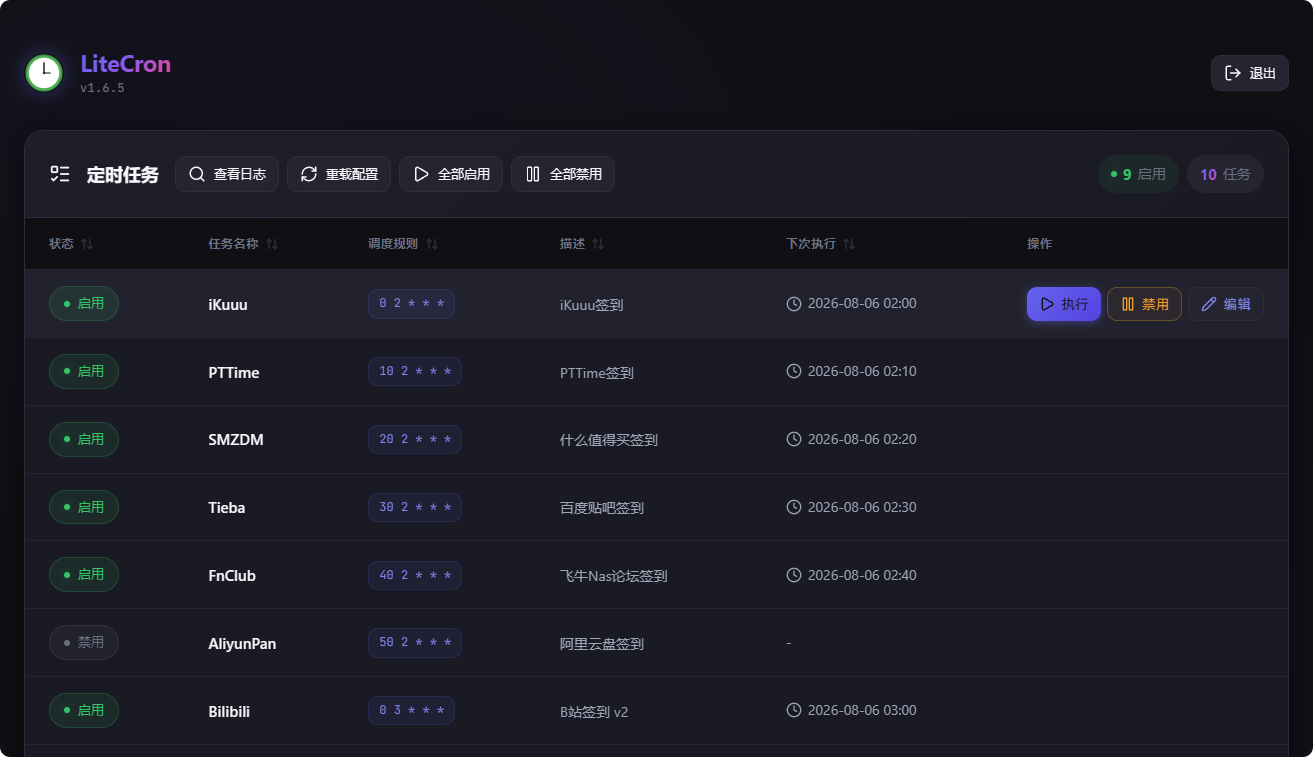The height and width of the screenshot is (757, 1313).
Task: Click next run 2026-08-06 02:30
Action: tap(851, 507)
